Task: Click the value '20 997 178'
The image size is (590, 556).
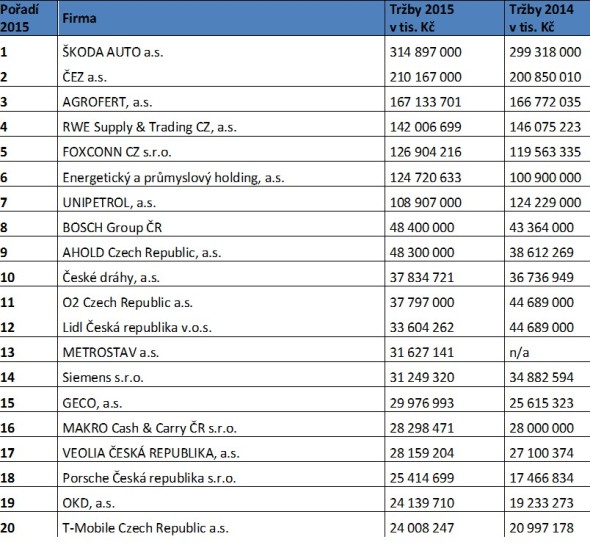Action: pos(541,528)
